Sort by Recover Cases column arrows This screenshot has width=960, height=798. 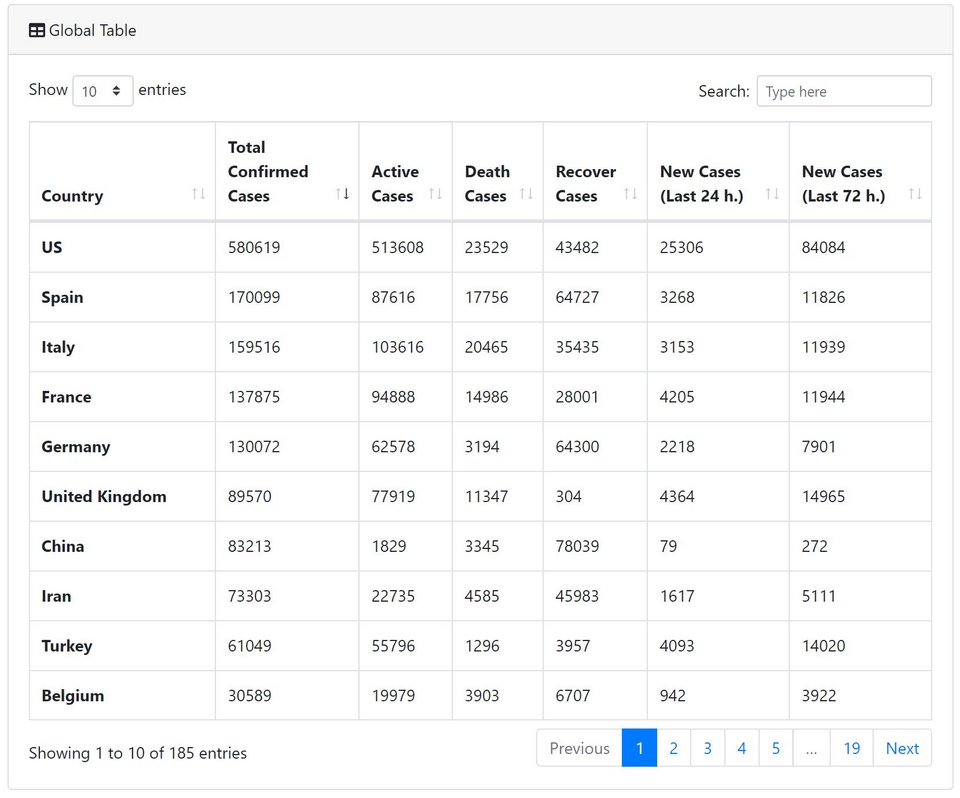[630, 194]
